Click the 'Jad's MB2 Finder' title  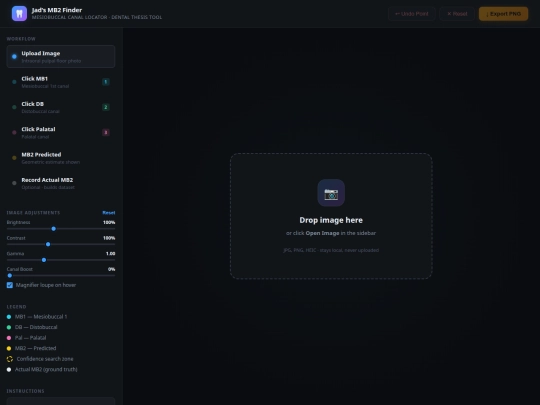pos(57,10)
